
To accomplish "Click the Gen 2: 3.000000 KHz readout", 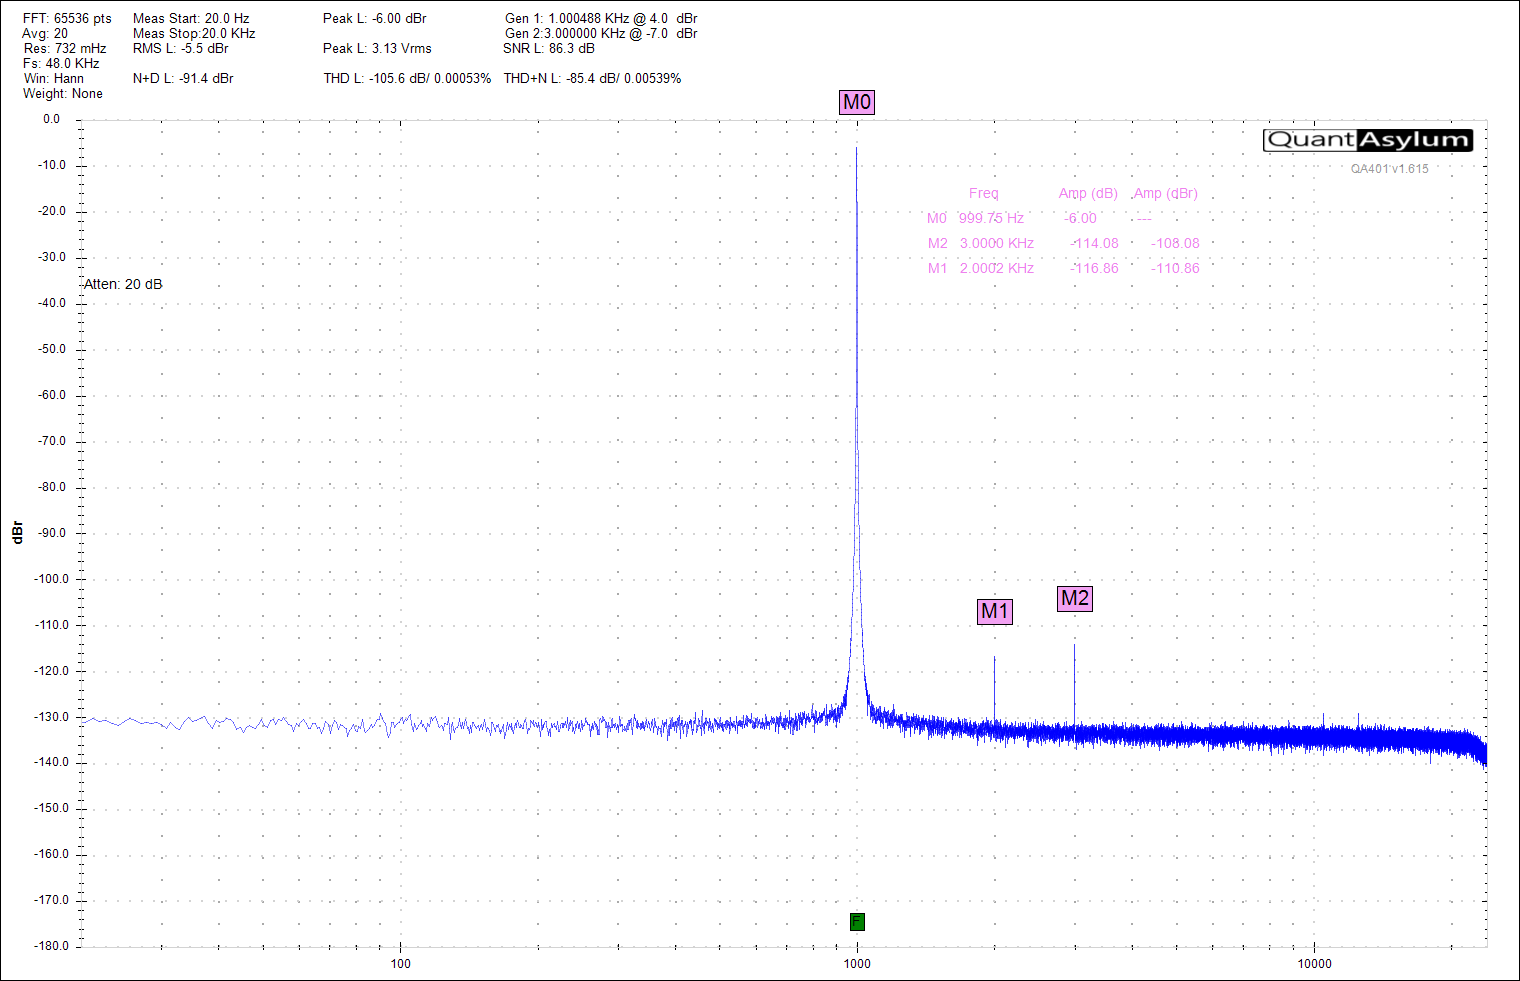I will [601, 34].
